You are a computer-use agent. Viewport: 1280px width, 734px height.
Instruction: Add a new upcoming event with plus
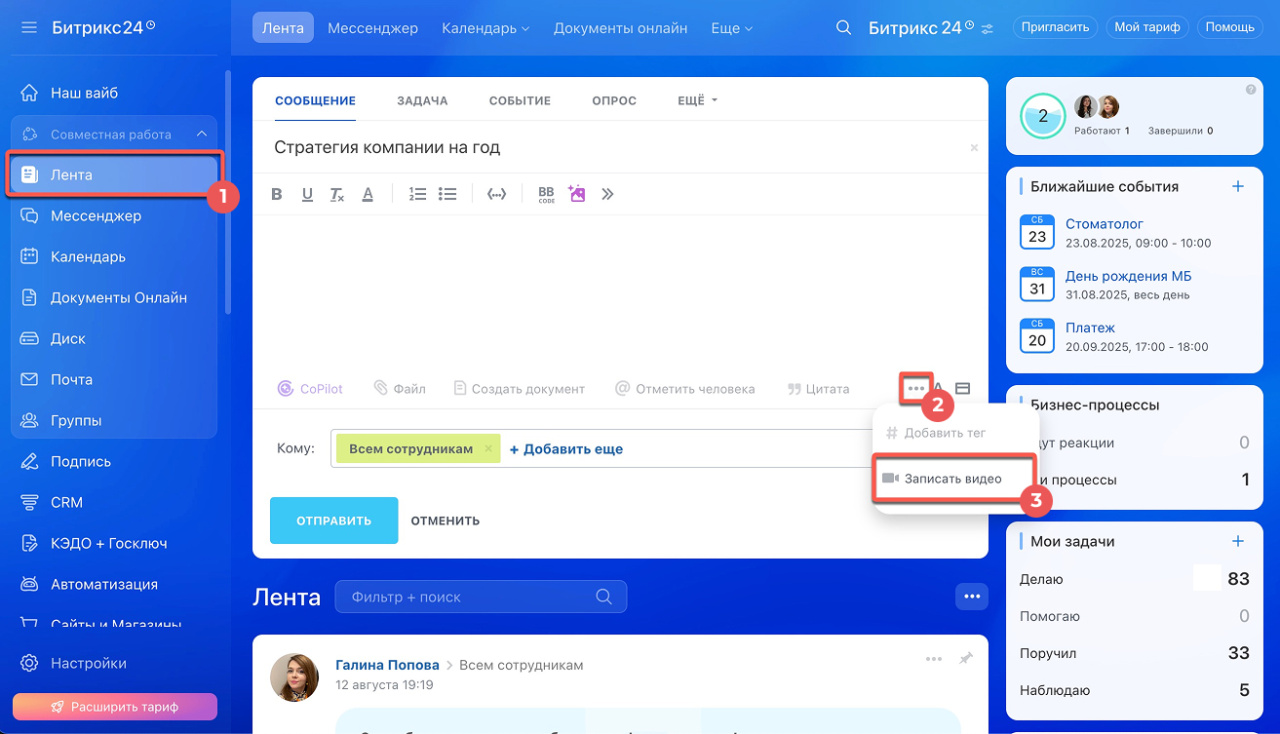point(1237,186)
